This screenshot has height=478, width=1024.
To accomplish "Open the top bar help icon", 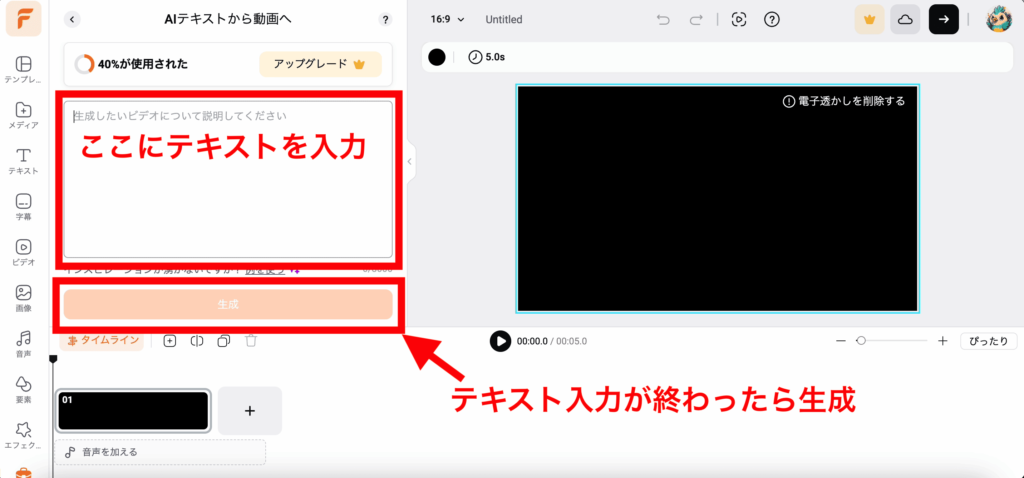I will (772, 20).
